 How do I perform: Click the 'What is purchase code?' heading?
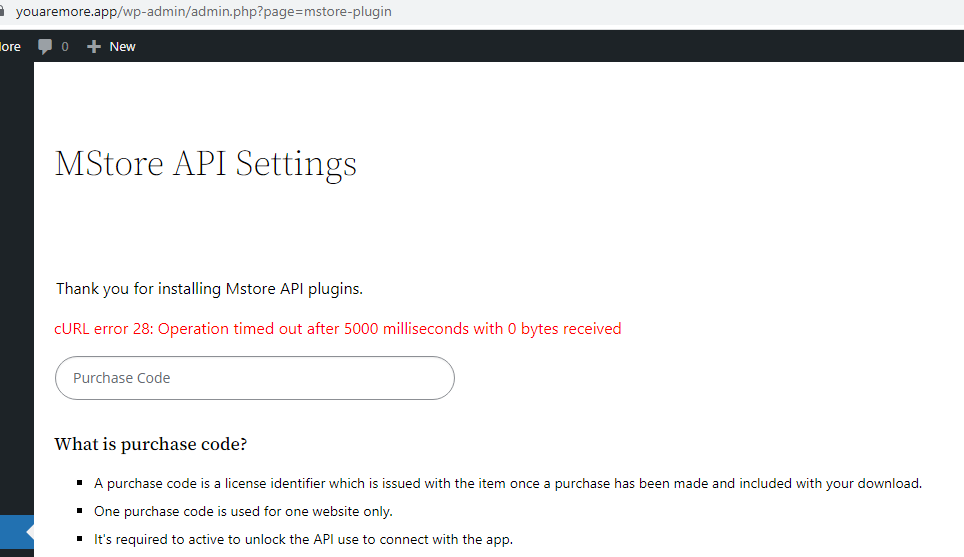151,444
